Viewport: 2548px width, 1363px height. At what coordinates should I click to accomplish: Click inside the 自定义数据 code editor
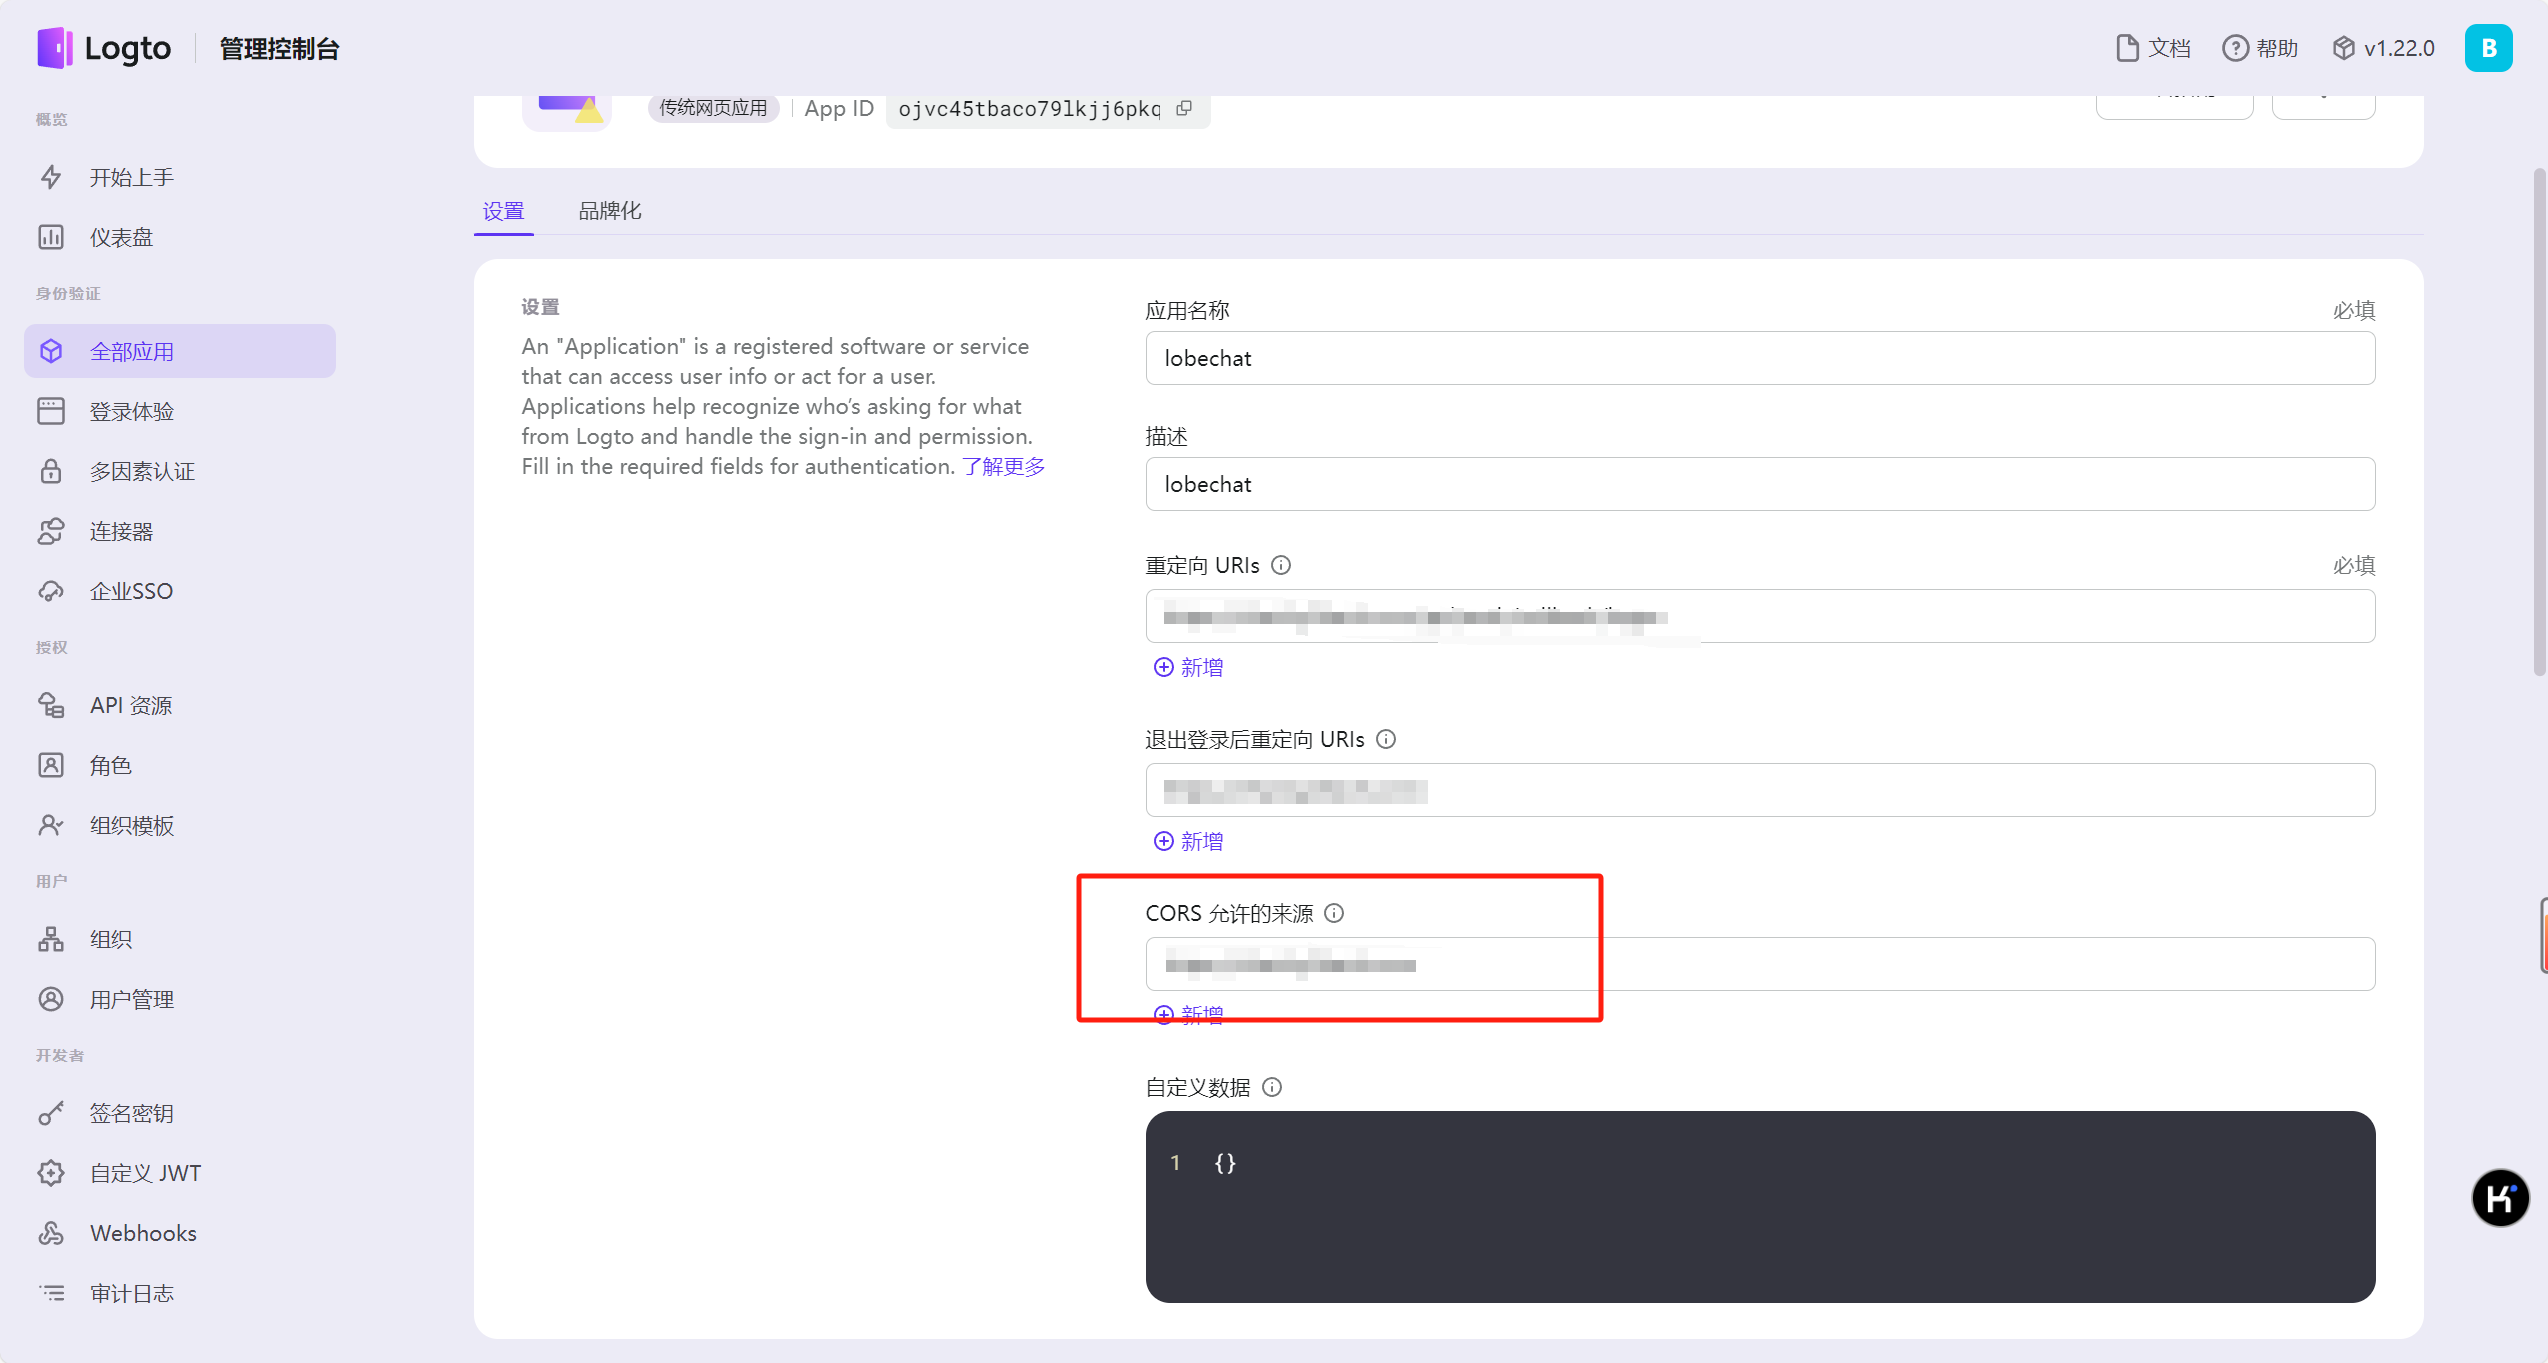(1760, 1206)
